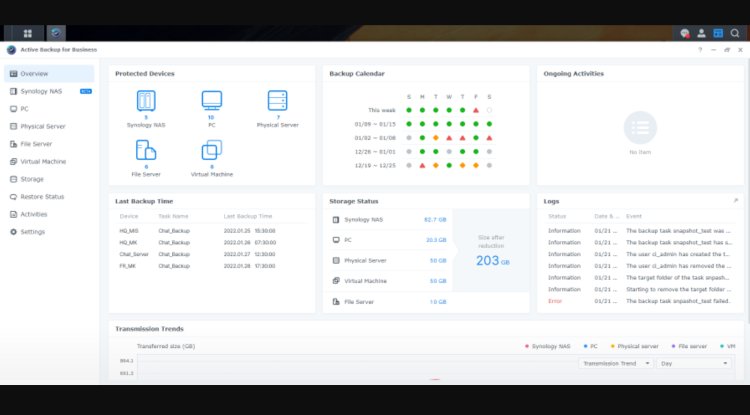Toggle File server legend in Transmission Trends

click(689, 346)
